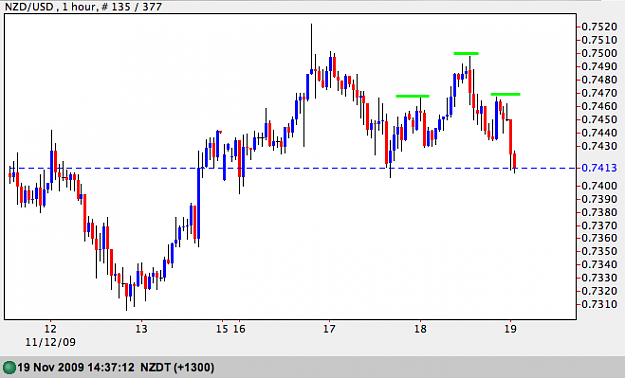Click the 0.7500 price axis label
Image resolution: width=625 pixels, height=378 pixels.
pyautogui.click(x=599, y=53)
